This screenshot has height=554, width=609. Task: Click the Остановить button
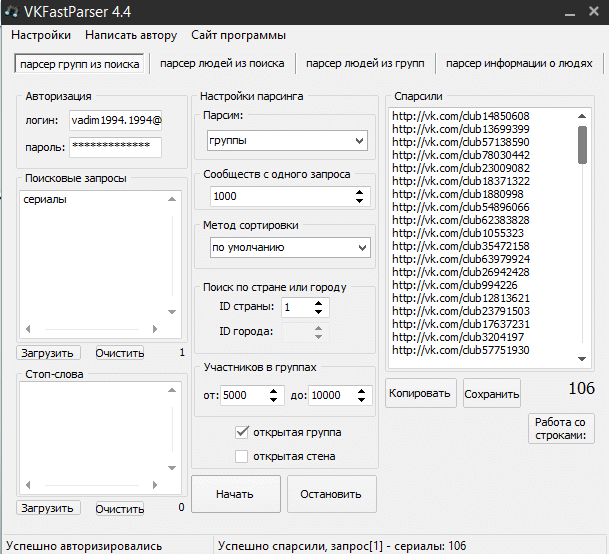(332, 494)
